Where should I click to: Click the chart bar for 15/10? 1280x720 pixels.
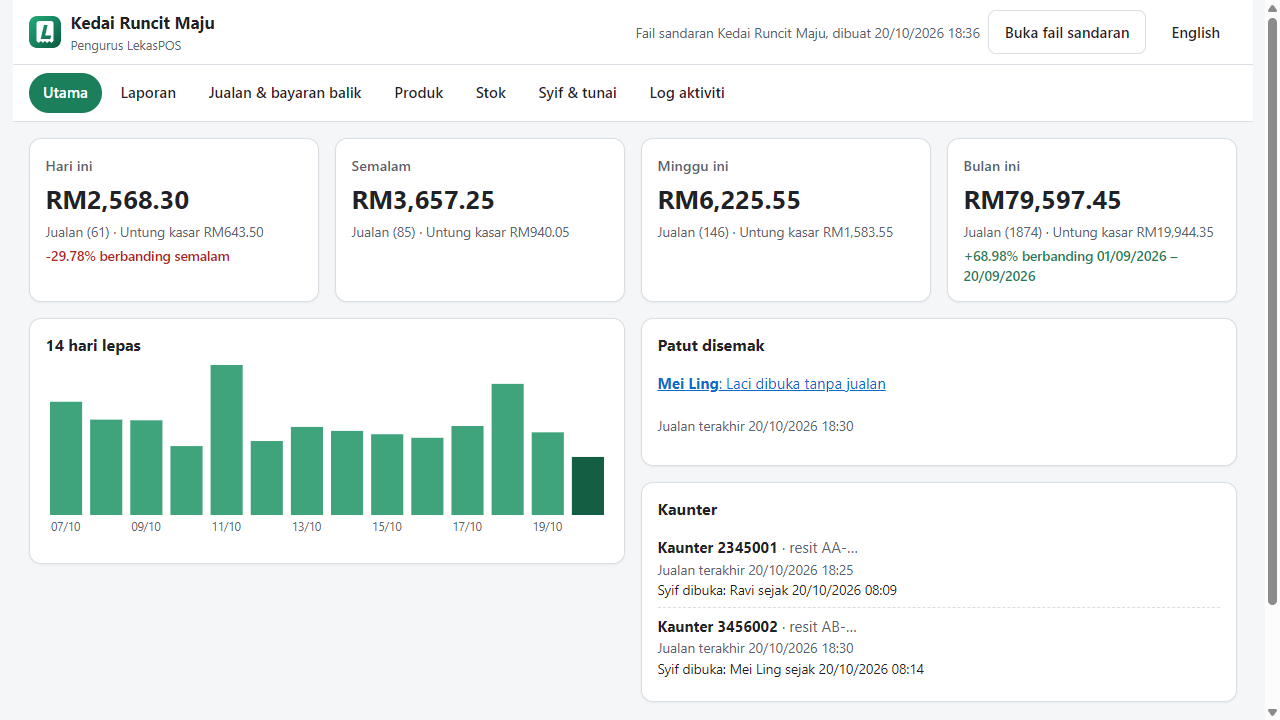tap(387, 475)
